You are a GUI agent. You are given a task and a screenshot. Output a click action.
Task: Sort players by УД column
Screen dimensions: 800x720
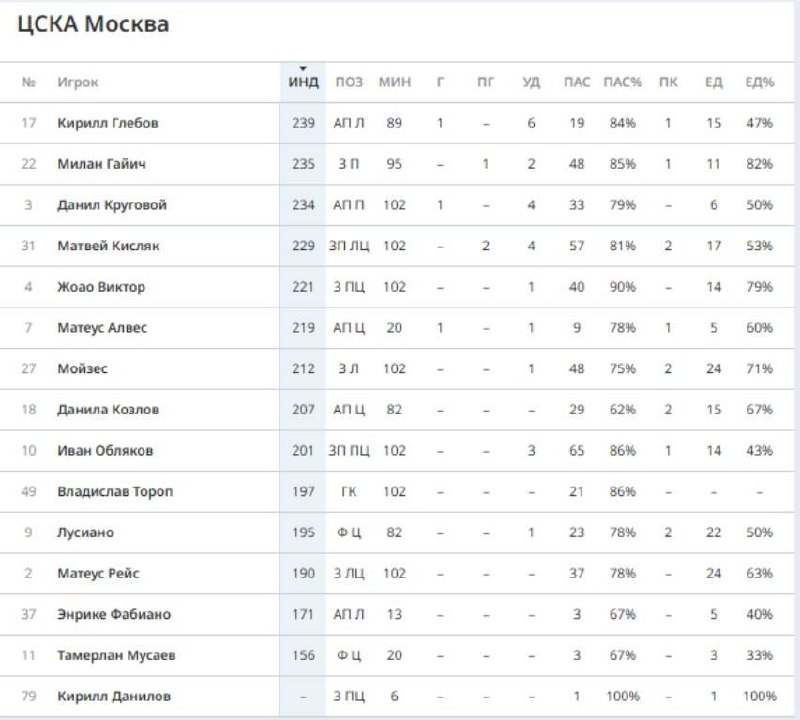[531, 82]
